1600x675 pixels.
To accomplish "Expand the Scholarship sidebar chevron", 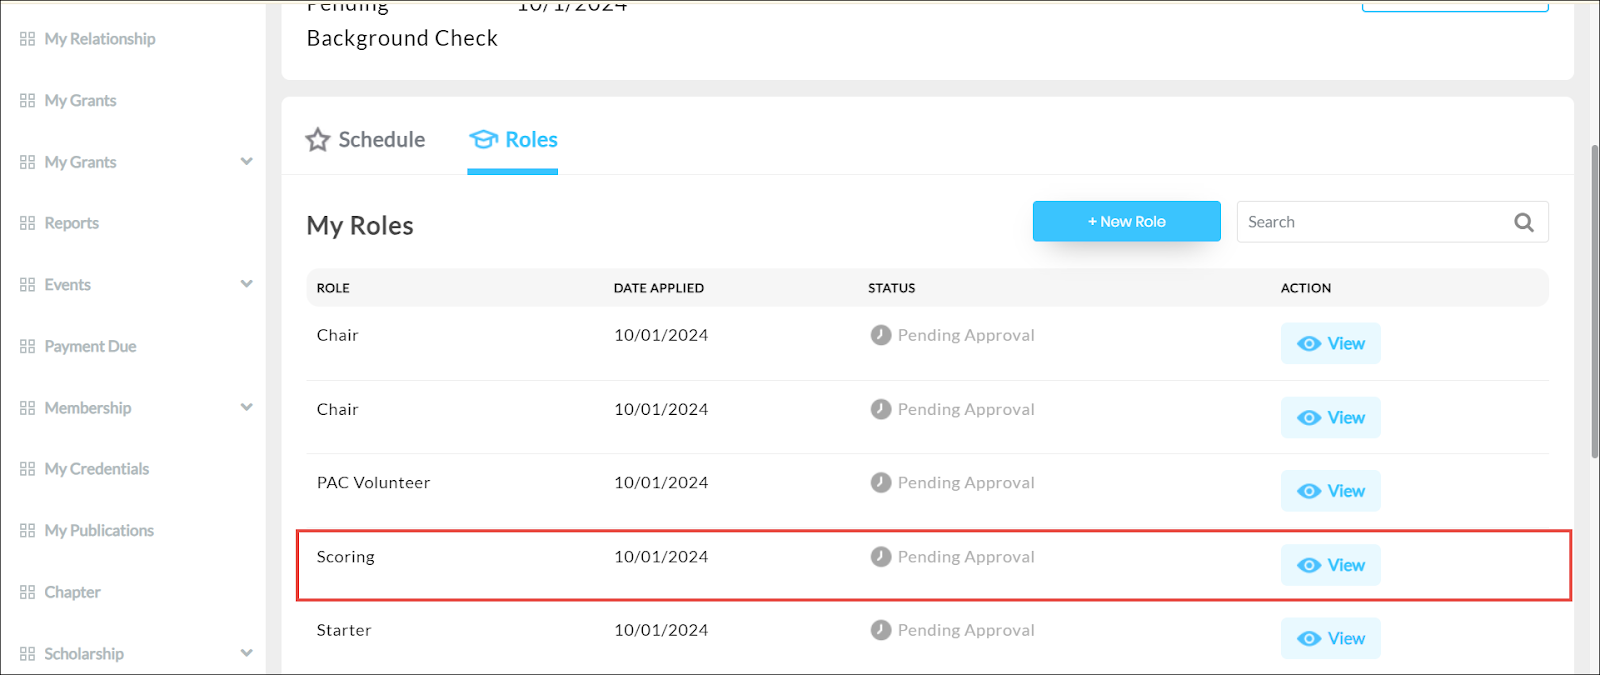I will pos(247,653).
